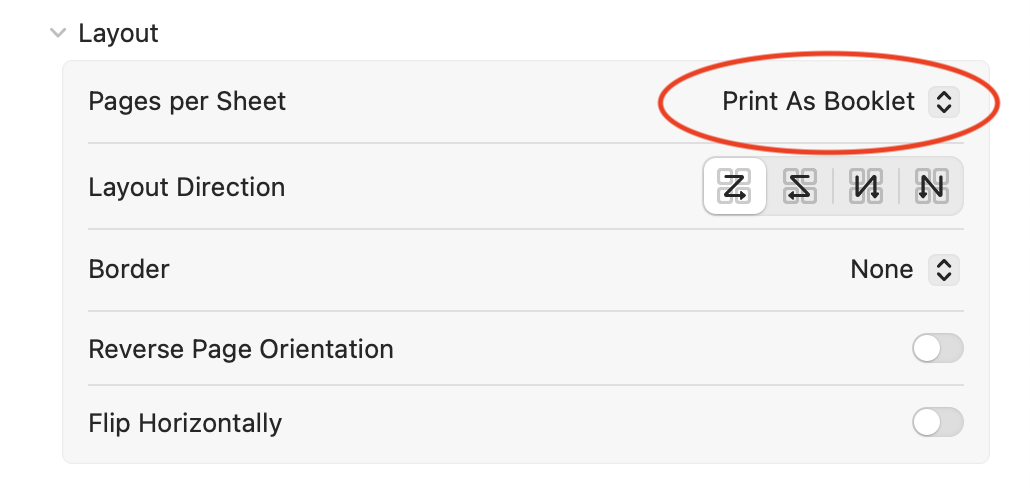This screenshot has height=494, width=1030.
Task: Click the up-down arrows beside Print As Booklet
Action: click(944, 102)
